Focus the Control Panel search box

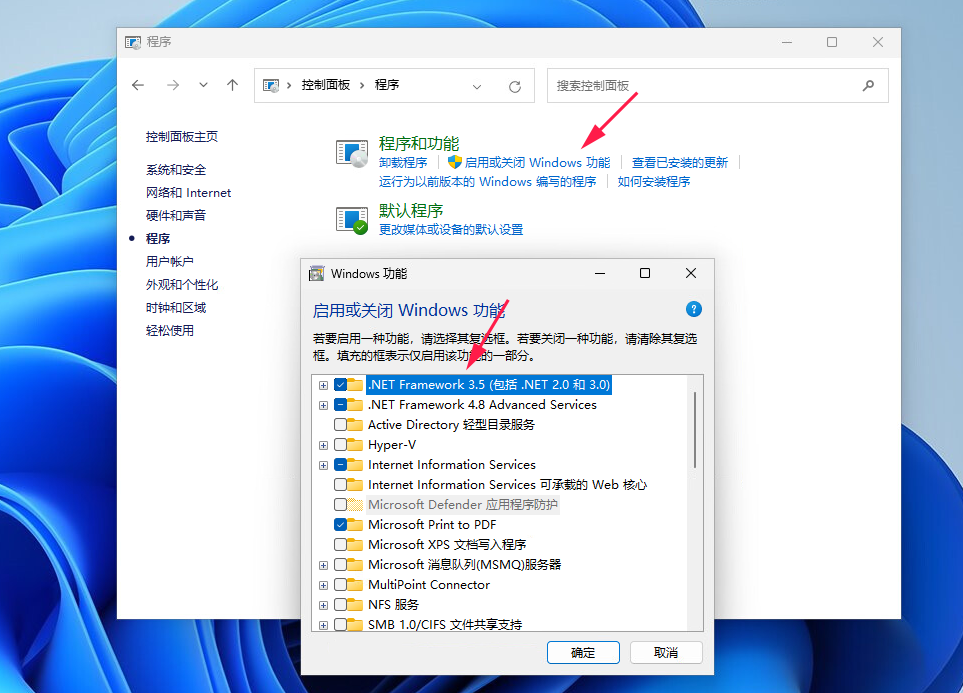pyautogui.click(x=717, y=85)
